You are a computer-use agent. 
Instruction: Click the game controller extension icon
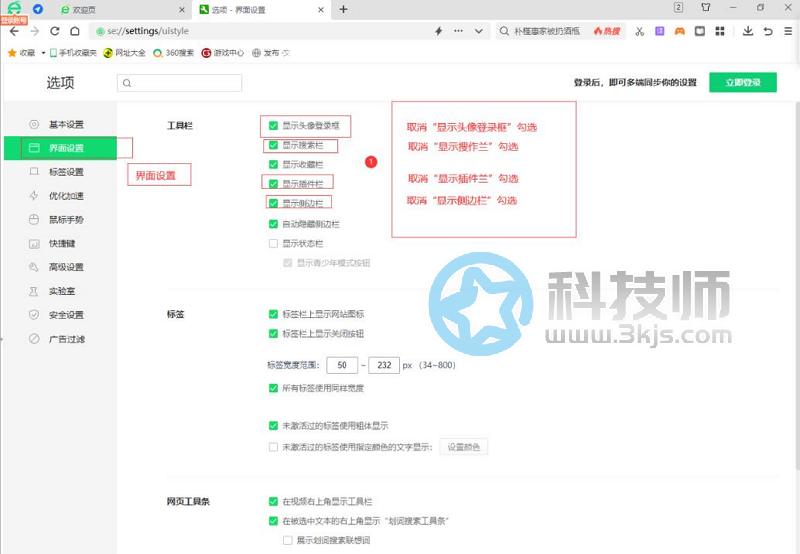679,31
